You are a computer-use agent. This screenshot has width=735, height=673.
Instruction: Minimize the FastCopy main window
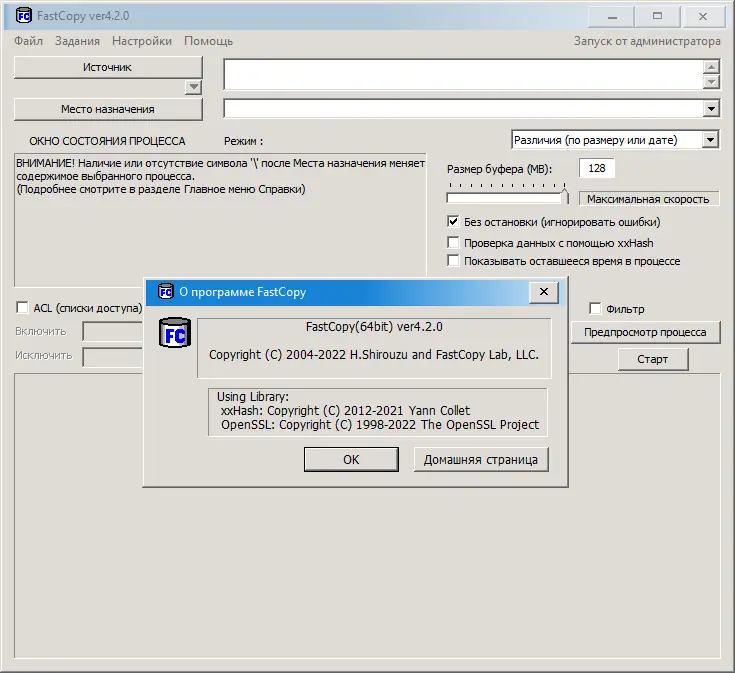click(x=612, y=17)
